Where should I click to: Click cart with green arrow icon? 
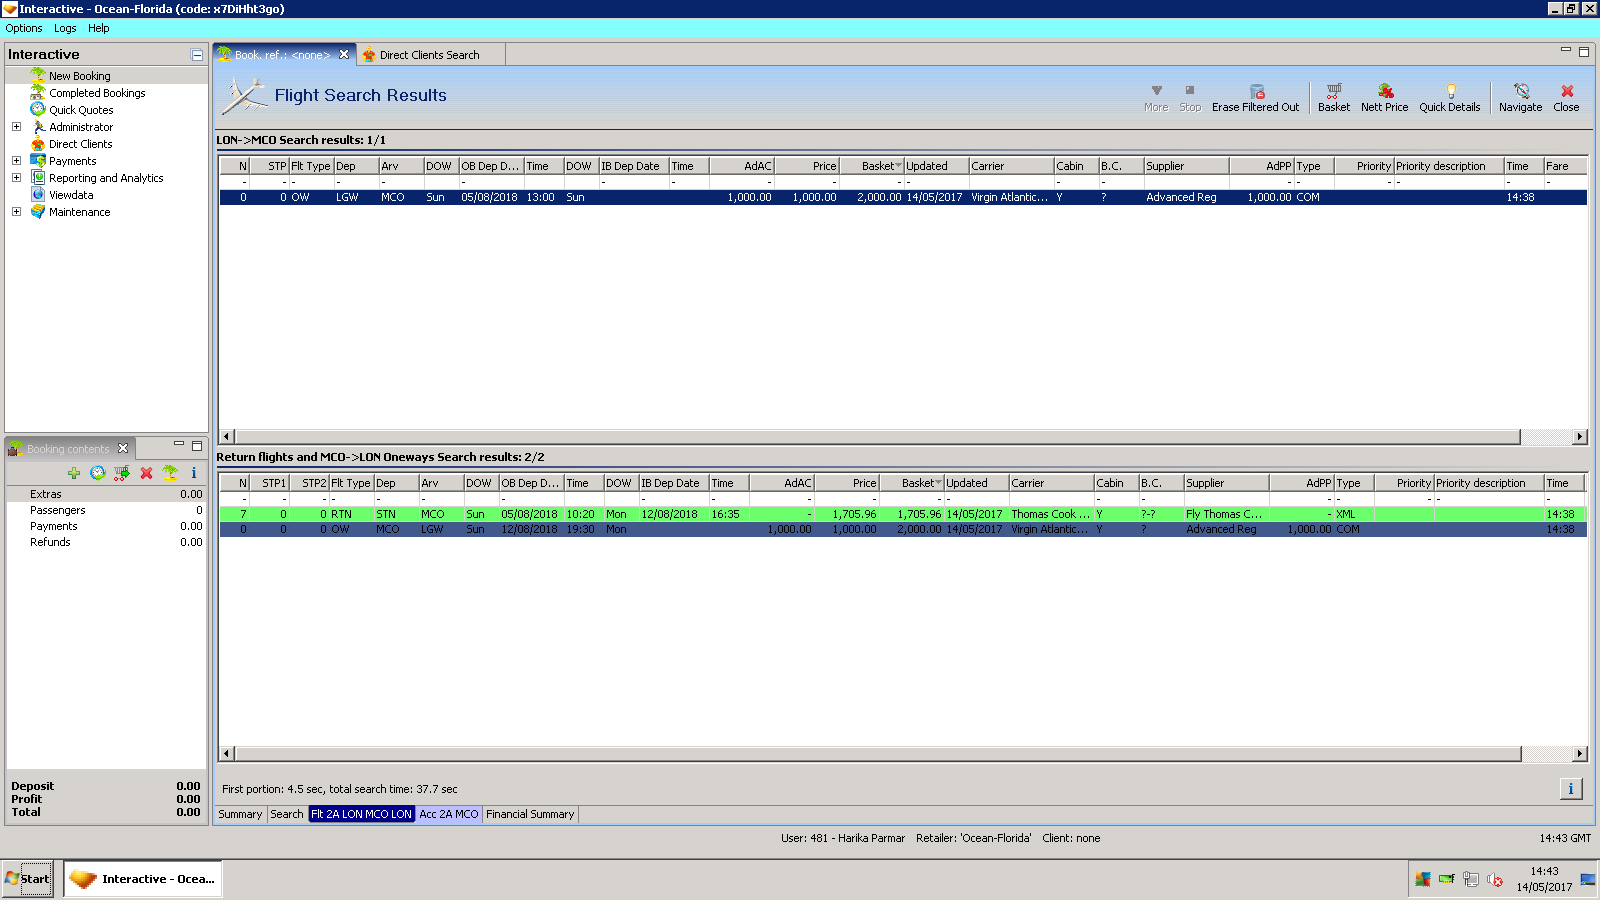(x=122, y=473)
